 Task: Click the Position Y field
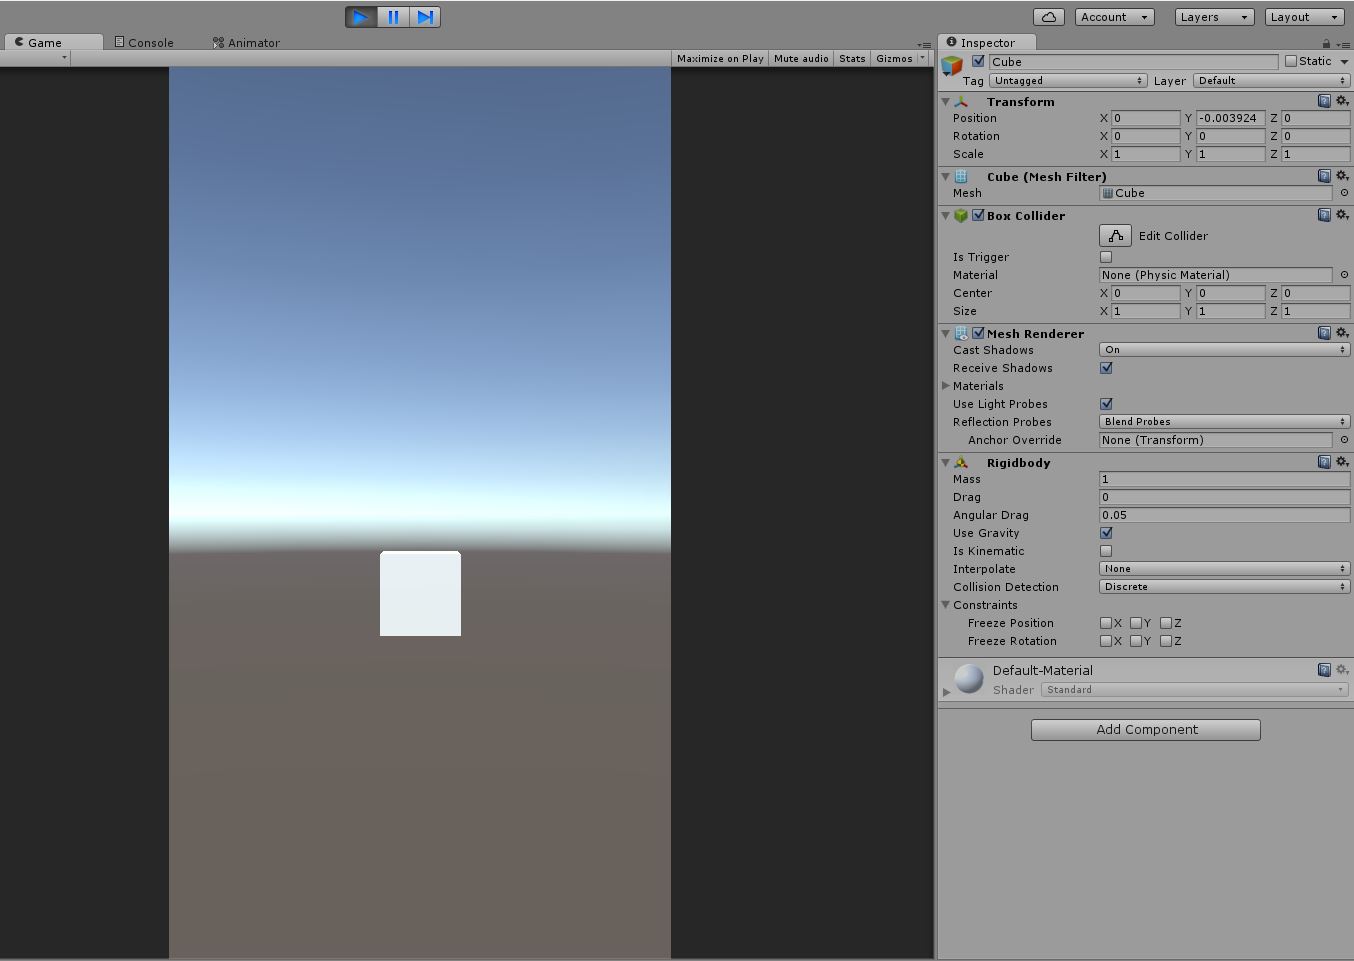coord(1231,118)
